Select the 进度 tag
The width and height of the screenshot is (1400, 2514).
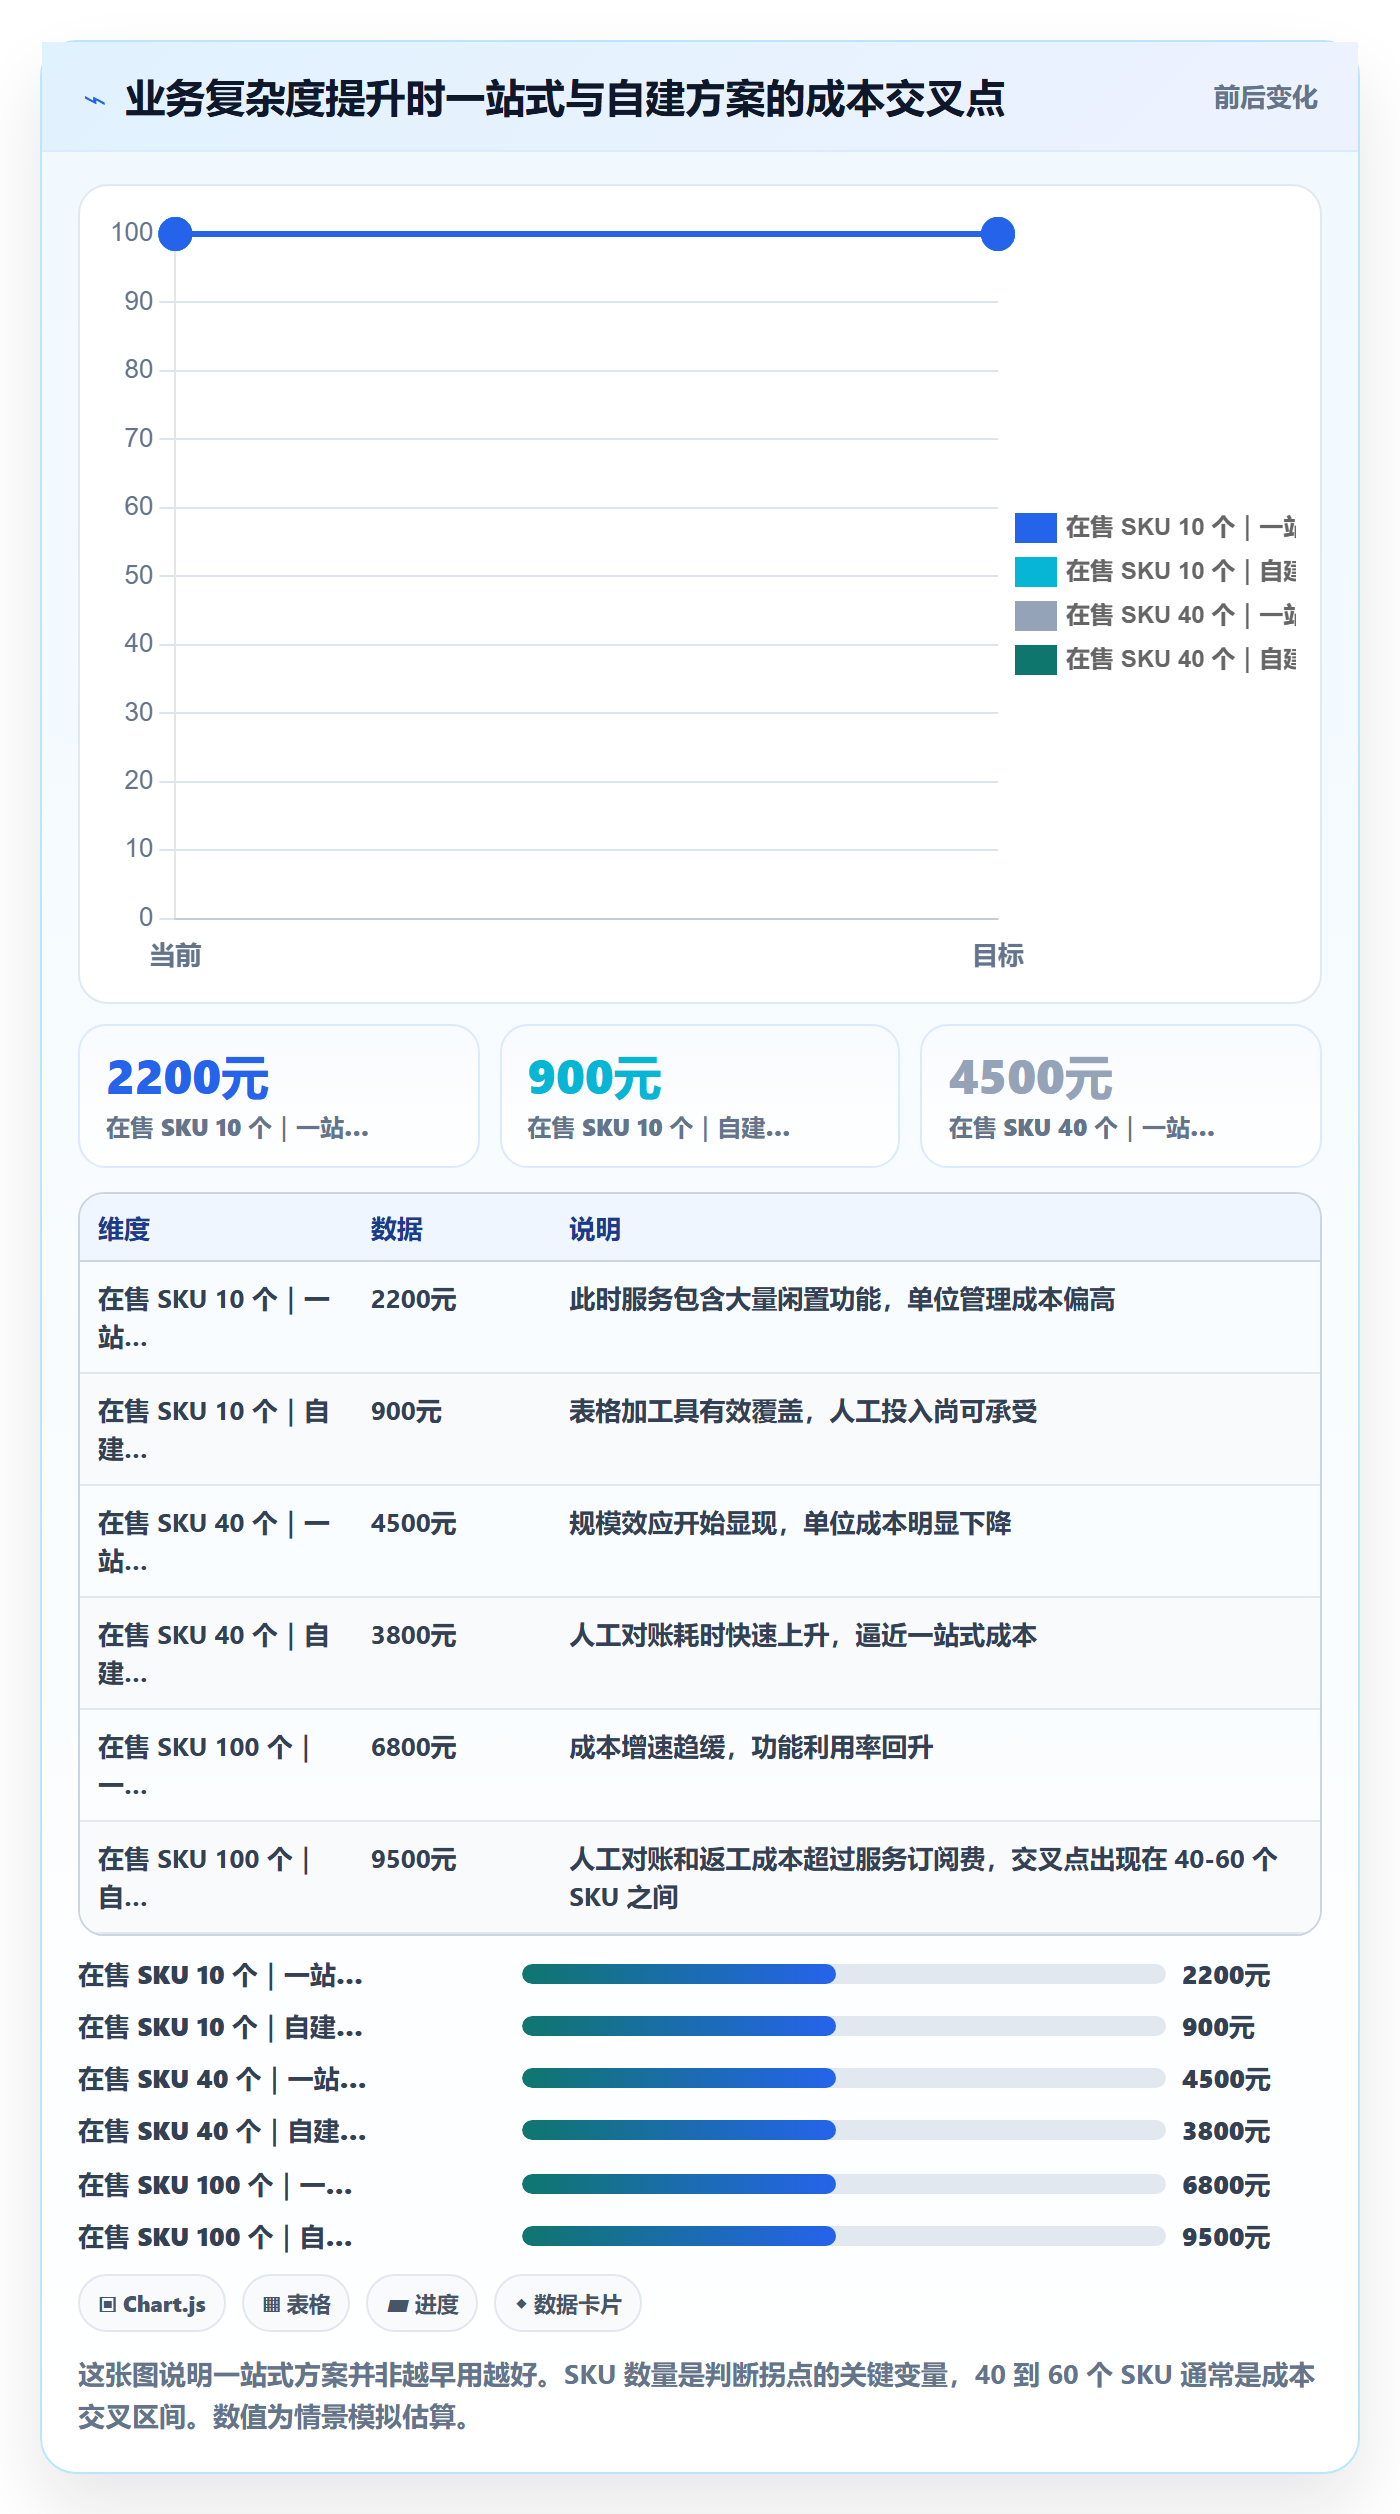(422, 2304)
